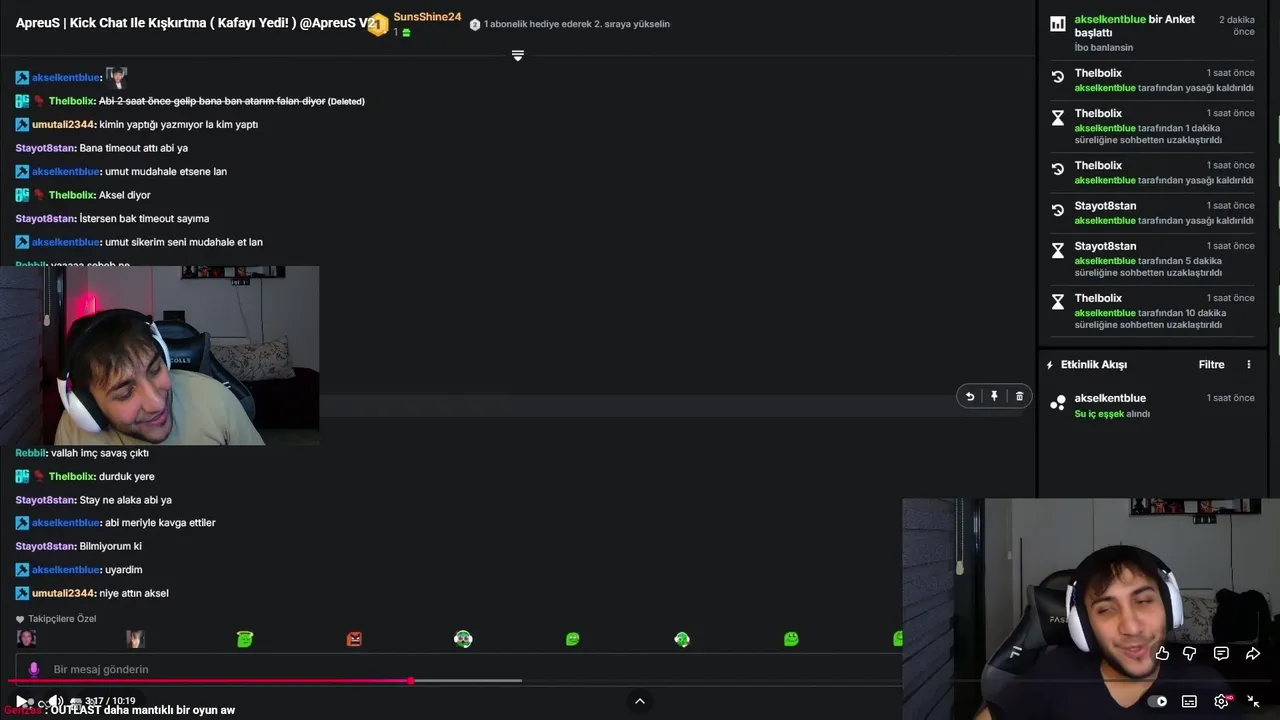Delete the hovered chat message with trash icon
This screenshot has height=720, width=1280.
pos(1019,396)
